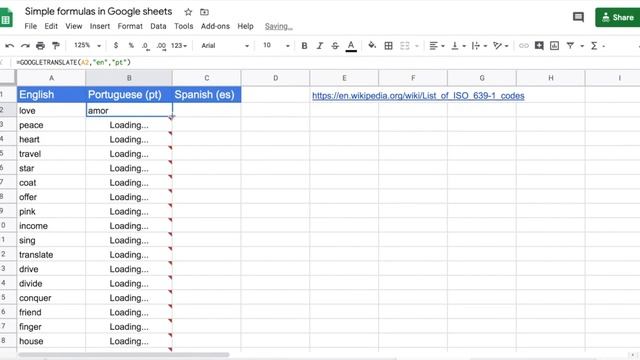640x360 pixels.
Task: Click the document title
Action: pos(98,11)
